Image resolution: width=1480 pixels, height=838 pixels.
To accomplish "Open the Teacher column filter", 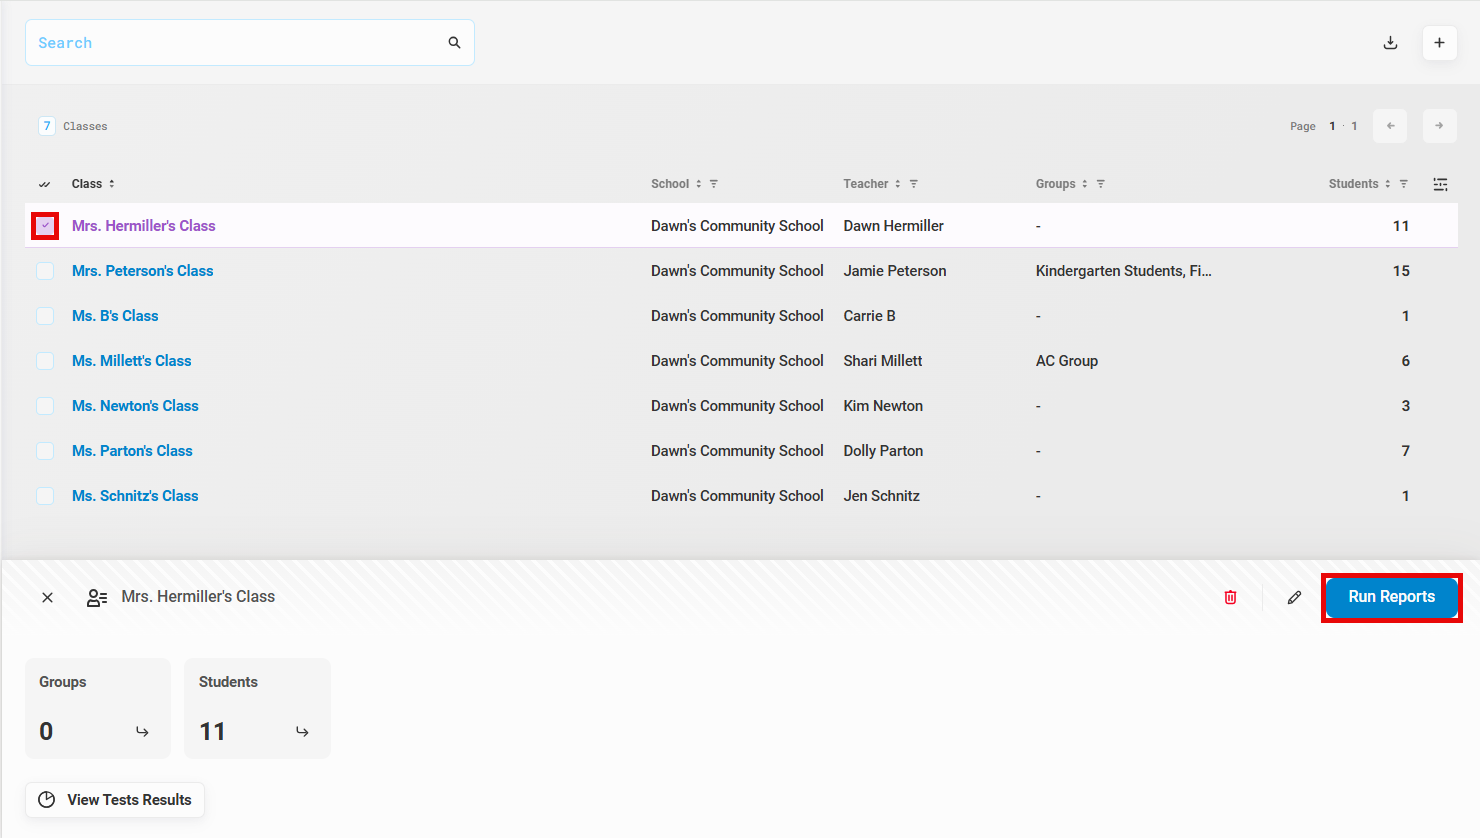I will [914, 184].
